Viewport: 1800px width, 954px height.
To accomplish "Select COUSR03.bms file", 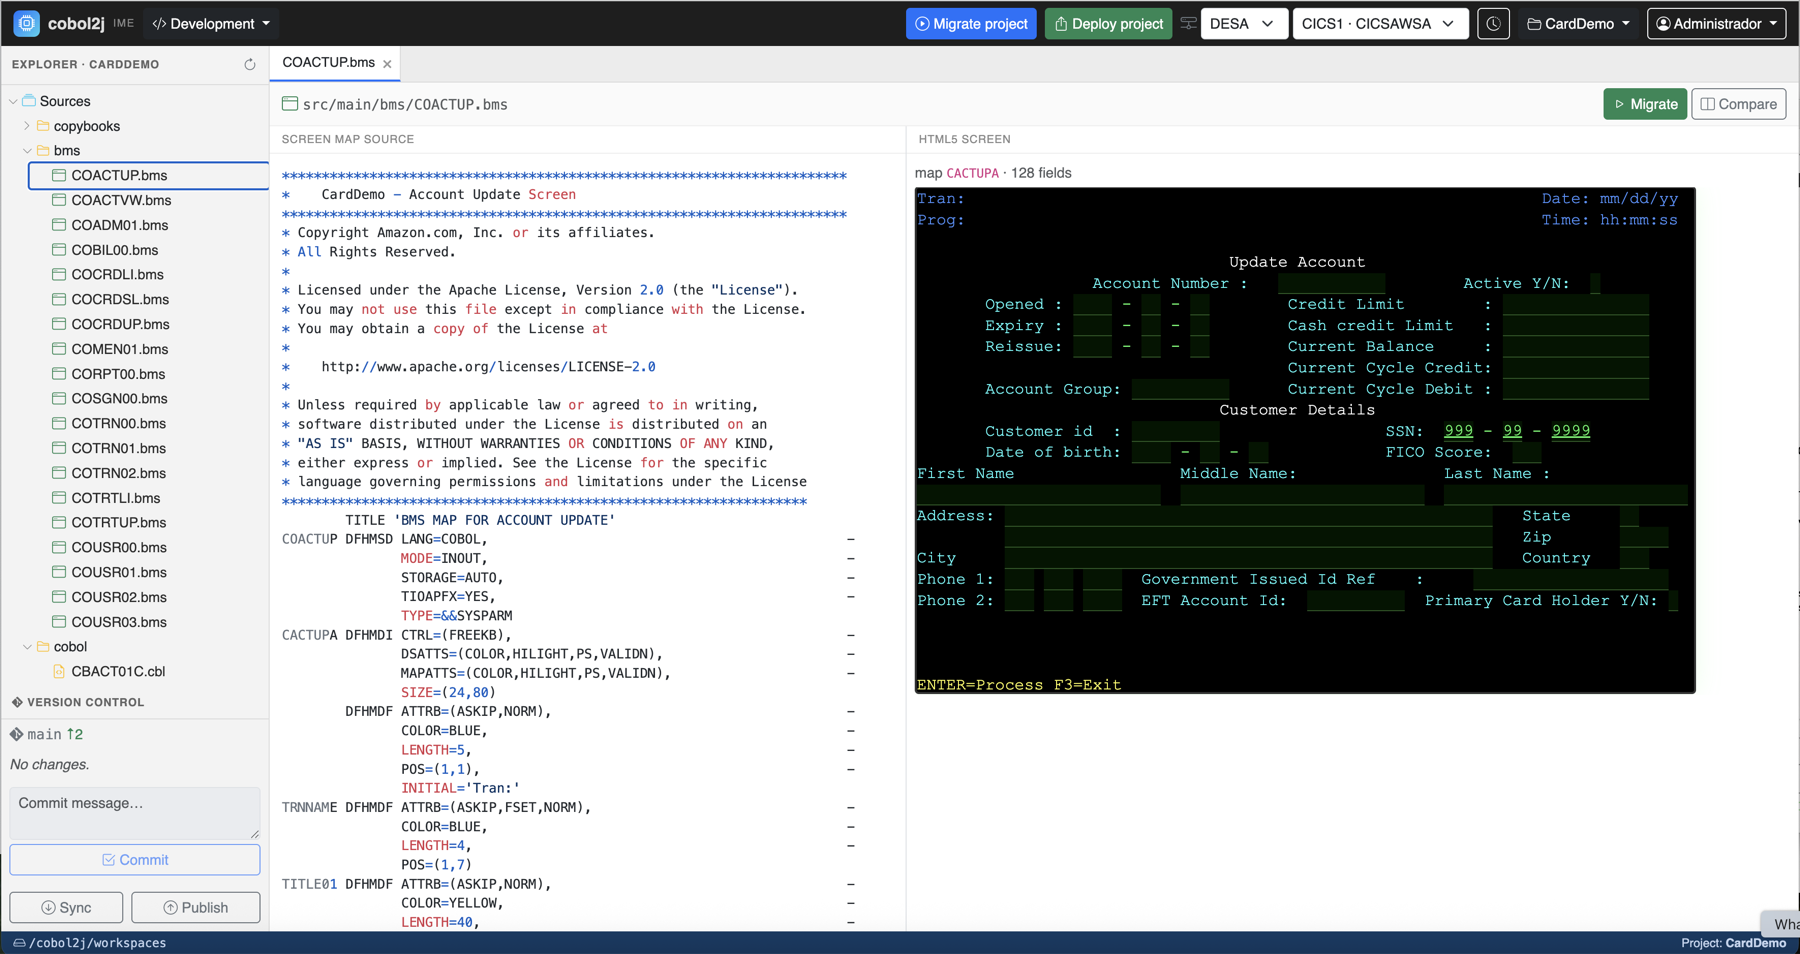I will [x=118, y=622].
